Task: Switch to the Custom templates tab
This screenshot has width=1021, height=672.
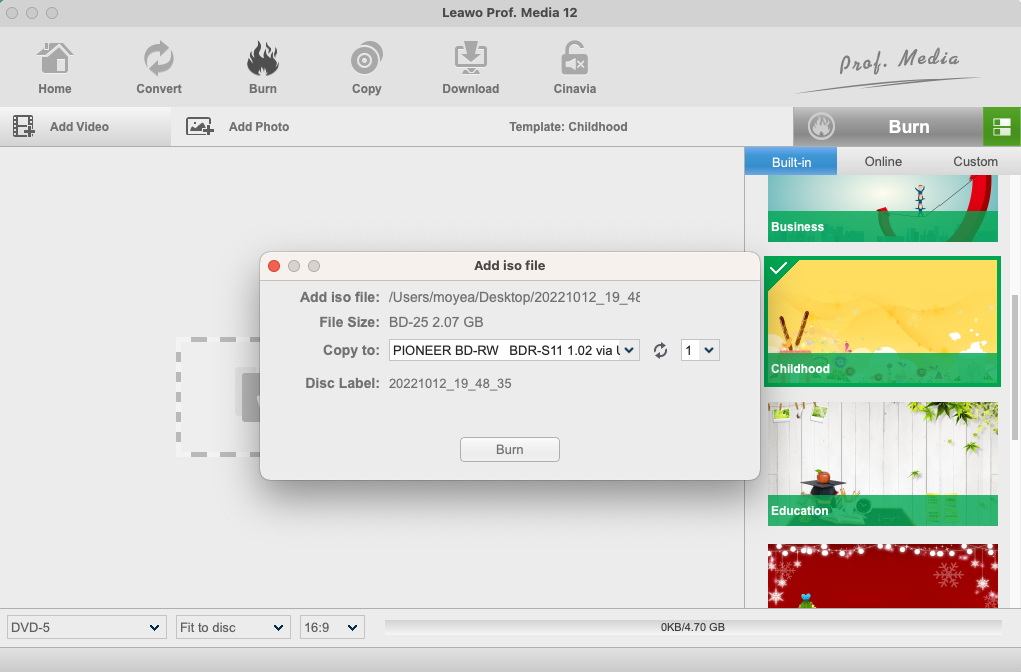Action: coord(975,161)
